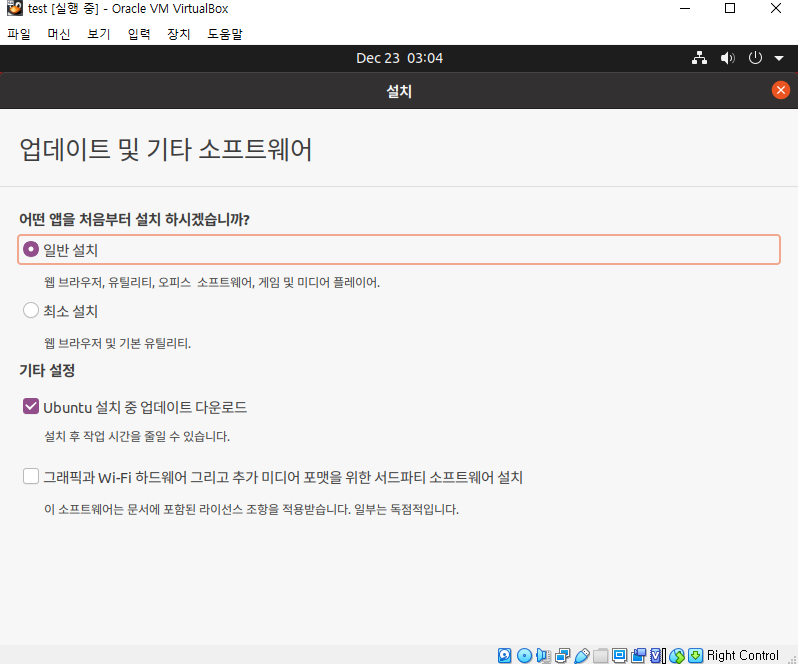Open the 장치 menu
Screen dimensions: 798x664
coord(179,34)
